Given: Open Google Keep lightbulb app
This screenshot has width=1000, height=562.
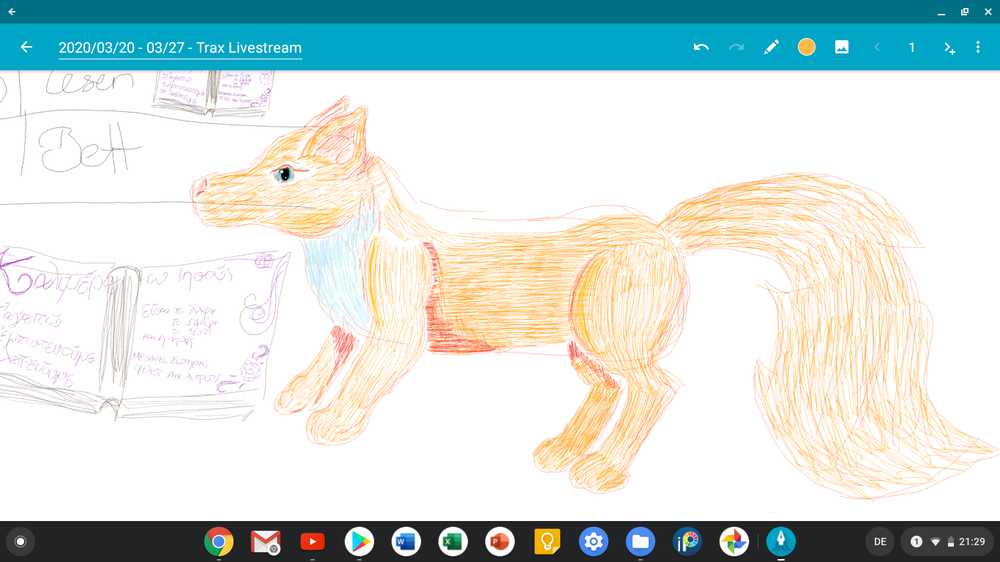Looking at the screenshot, I should tap(547, 542).
